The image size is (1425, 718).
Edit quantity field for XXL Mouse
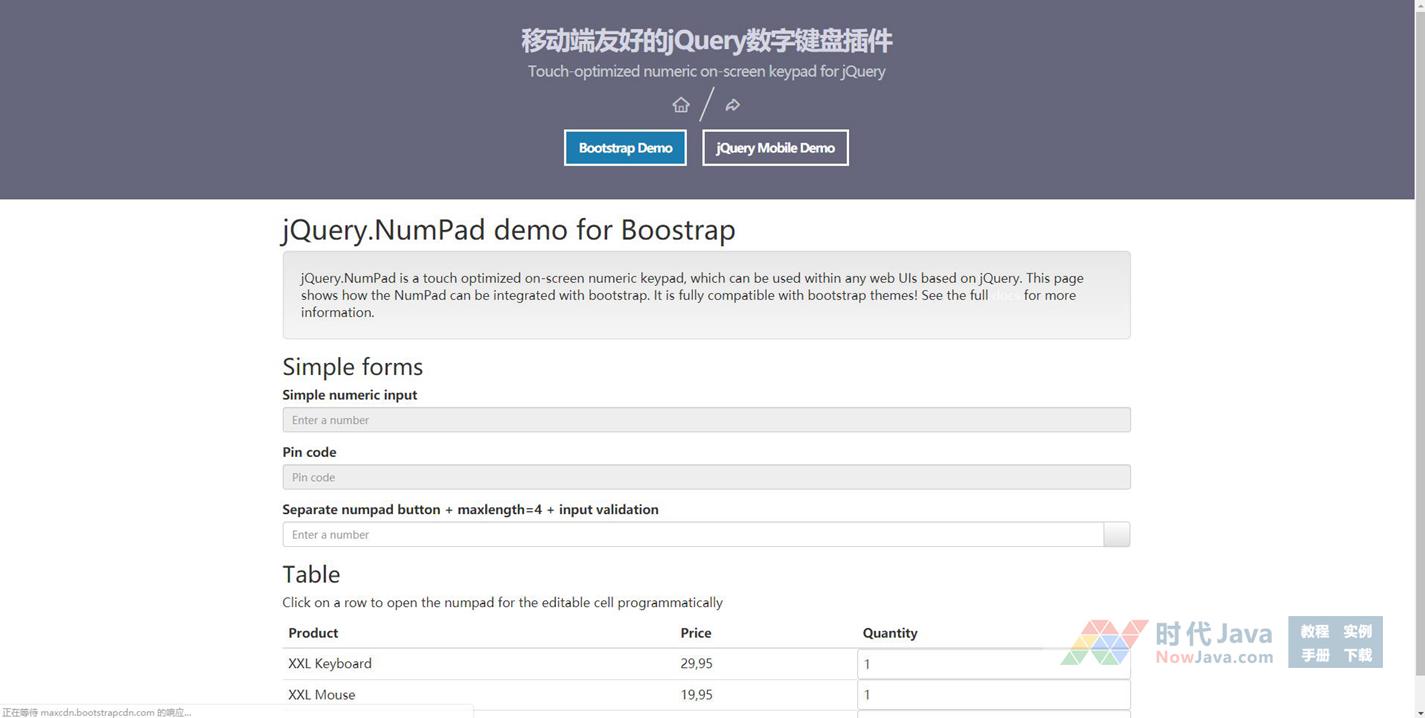click(x=993, y=695)
